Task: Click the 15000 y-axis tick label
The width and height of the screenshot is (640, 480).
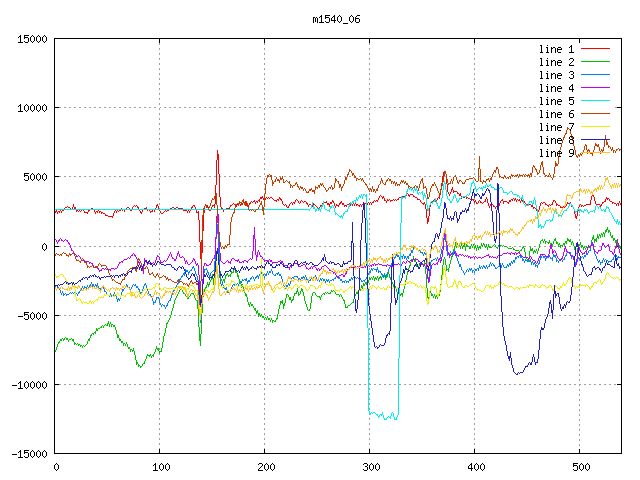Action: point(31,39)
